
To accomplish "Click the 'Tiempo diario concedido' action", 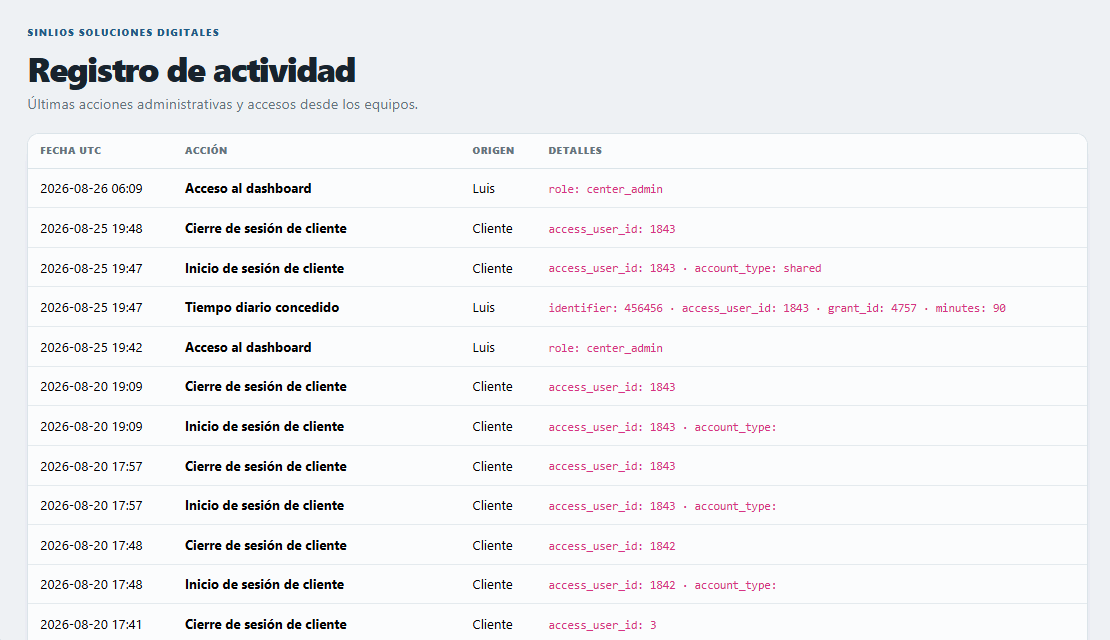I will pyautogui.click(x=262, y=307).
